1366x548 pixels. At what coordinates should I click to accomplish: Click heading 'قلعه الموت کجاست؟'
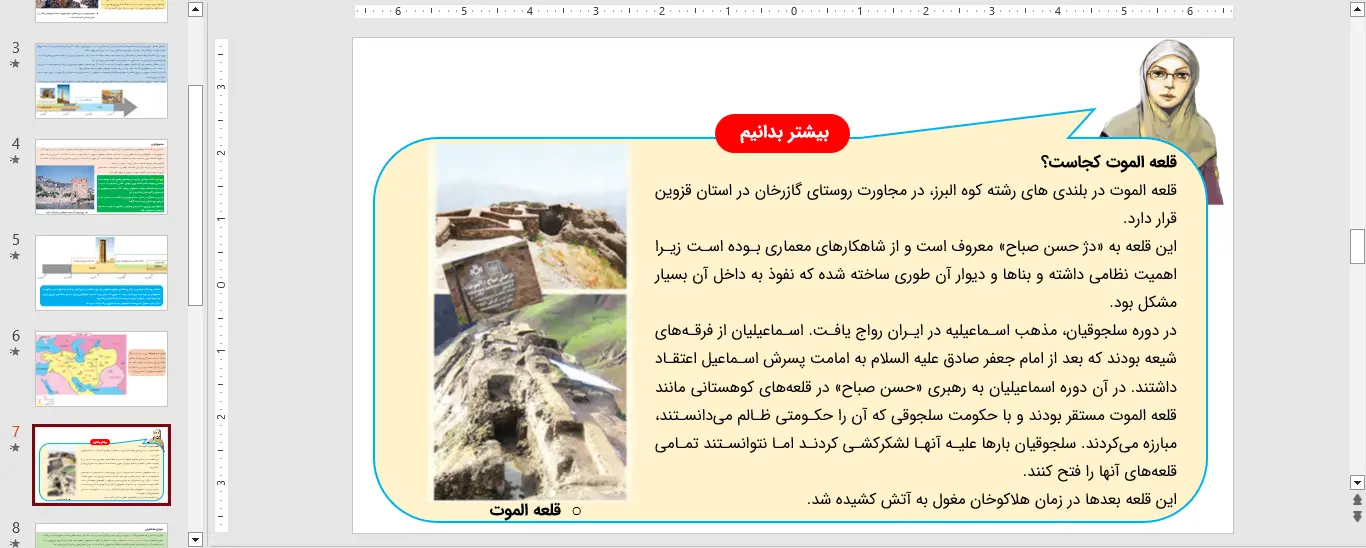[1109, 163]
